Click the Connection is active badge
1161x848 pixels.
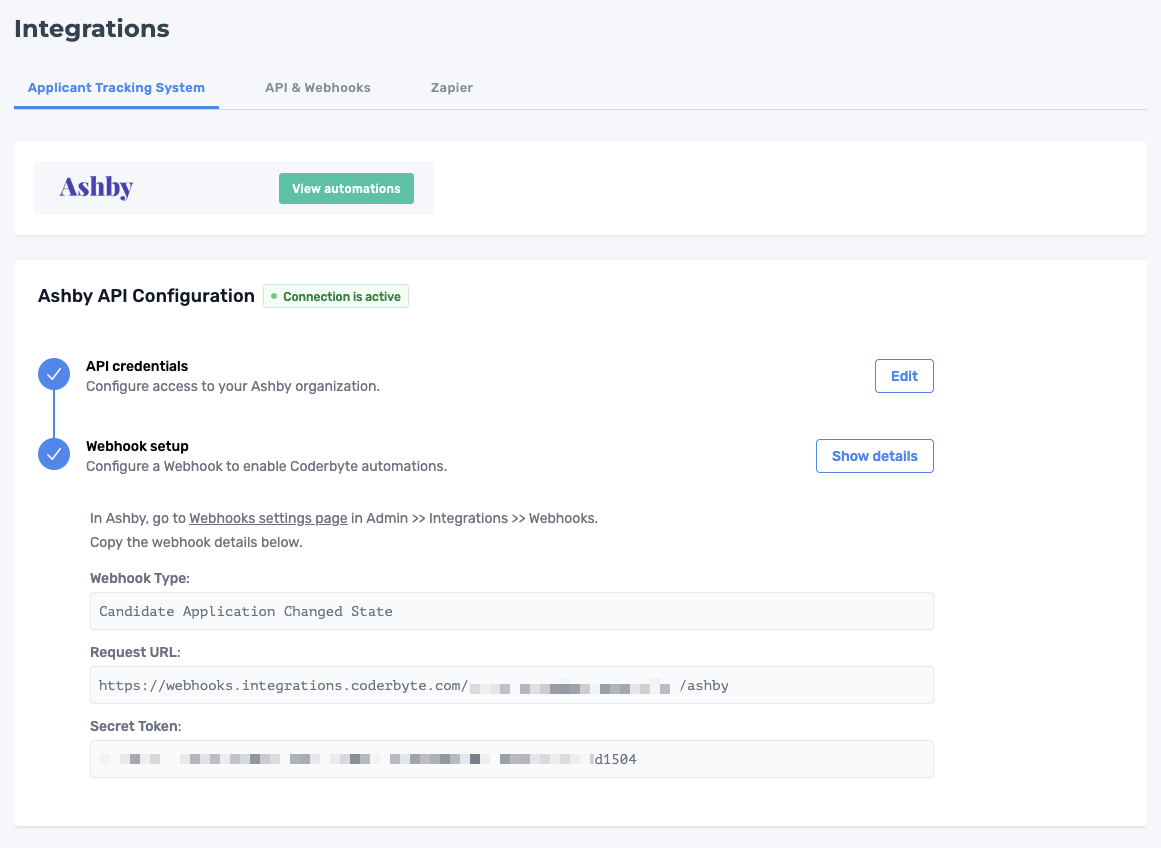(336, 296)
